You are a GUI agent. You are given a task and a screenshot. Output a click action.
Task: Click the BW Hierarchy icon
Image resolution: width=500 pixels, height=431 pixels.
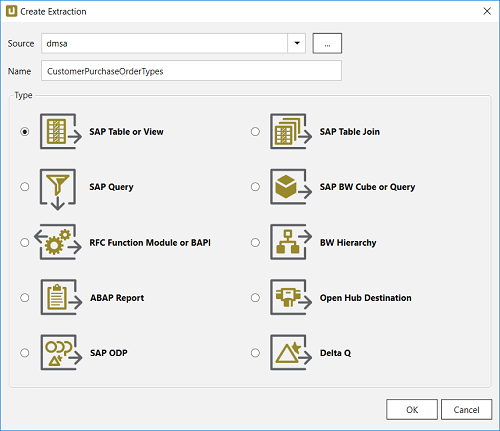[291, 242]
